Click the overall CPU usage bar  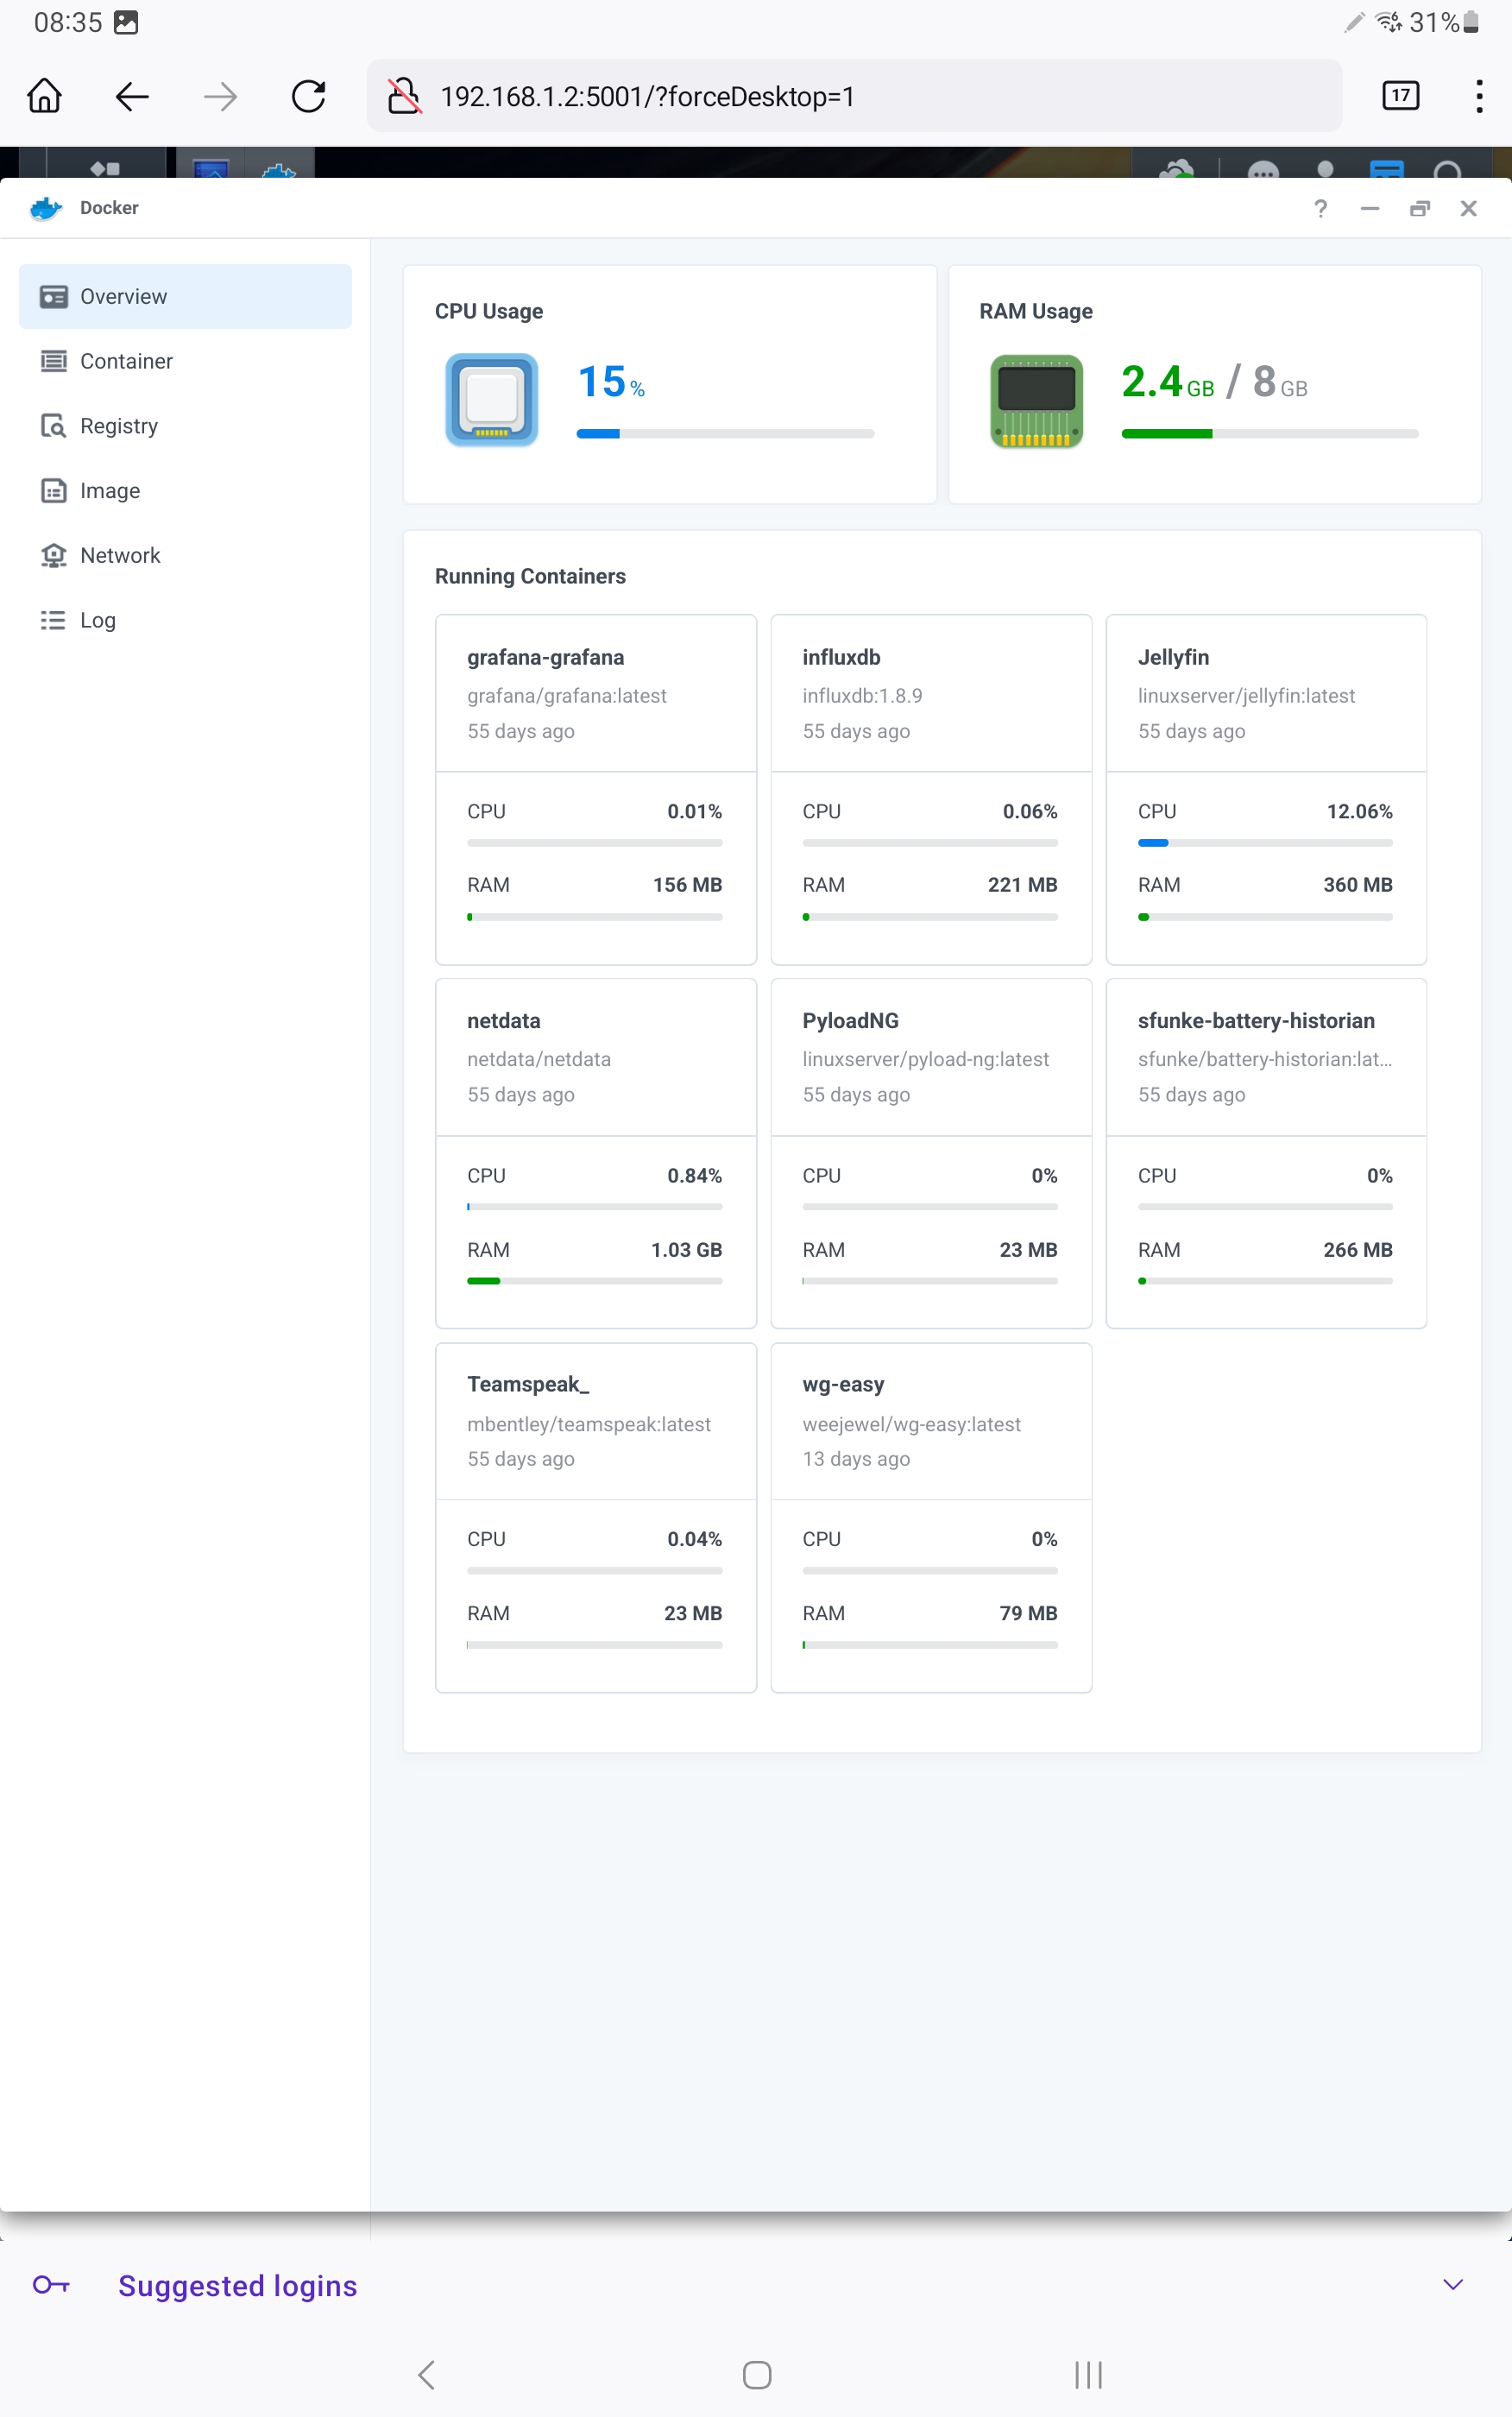click(725, 434)
